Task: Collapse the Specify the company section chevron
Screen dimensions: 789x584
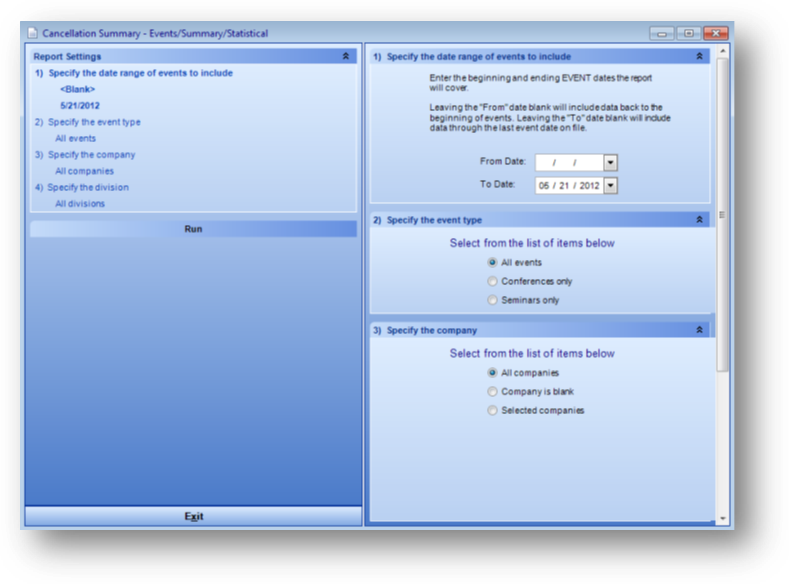Action: (x=699, y=330)
